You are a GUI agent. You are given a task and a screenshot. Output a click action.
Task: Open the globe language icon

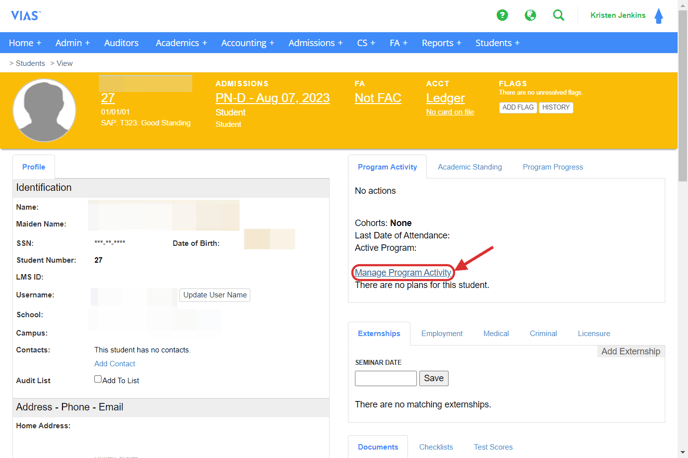click(530, 15)
